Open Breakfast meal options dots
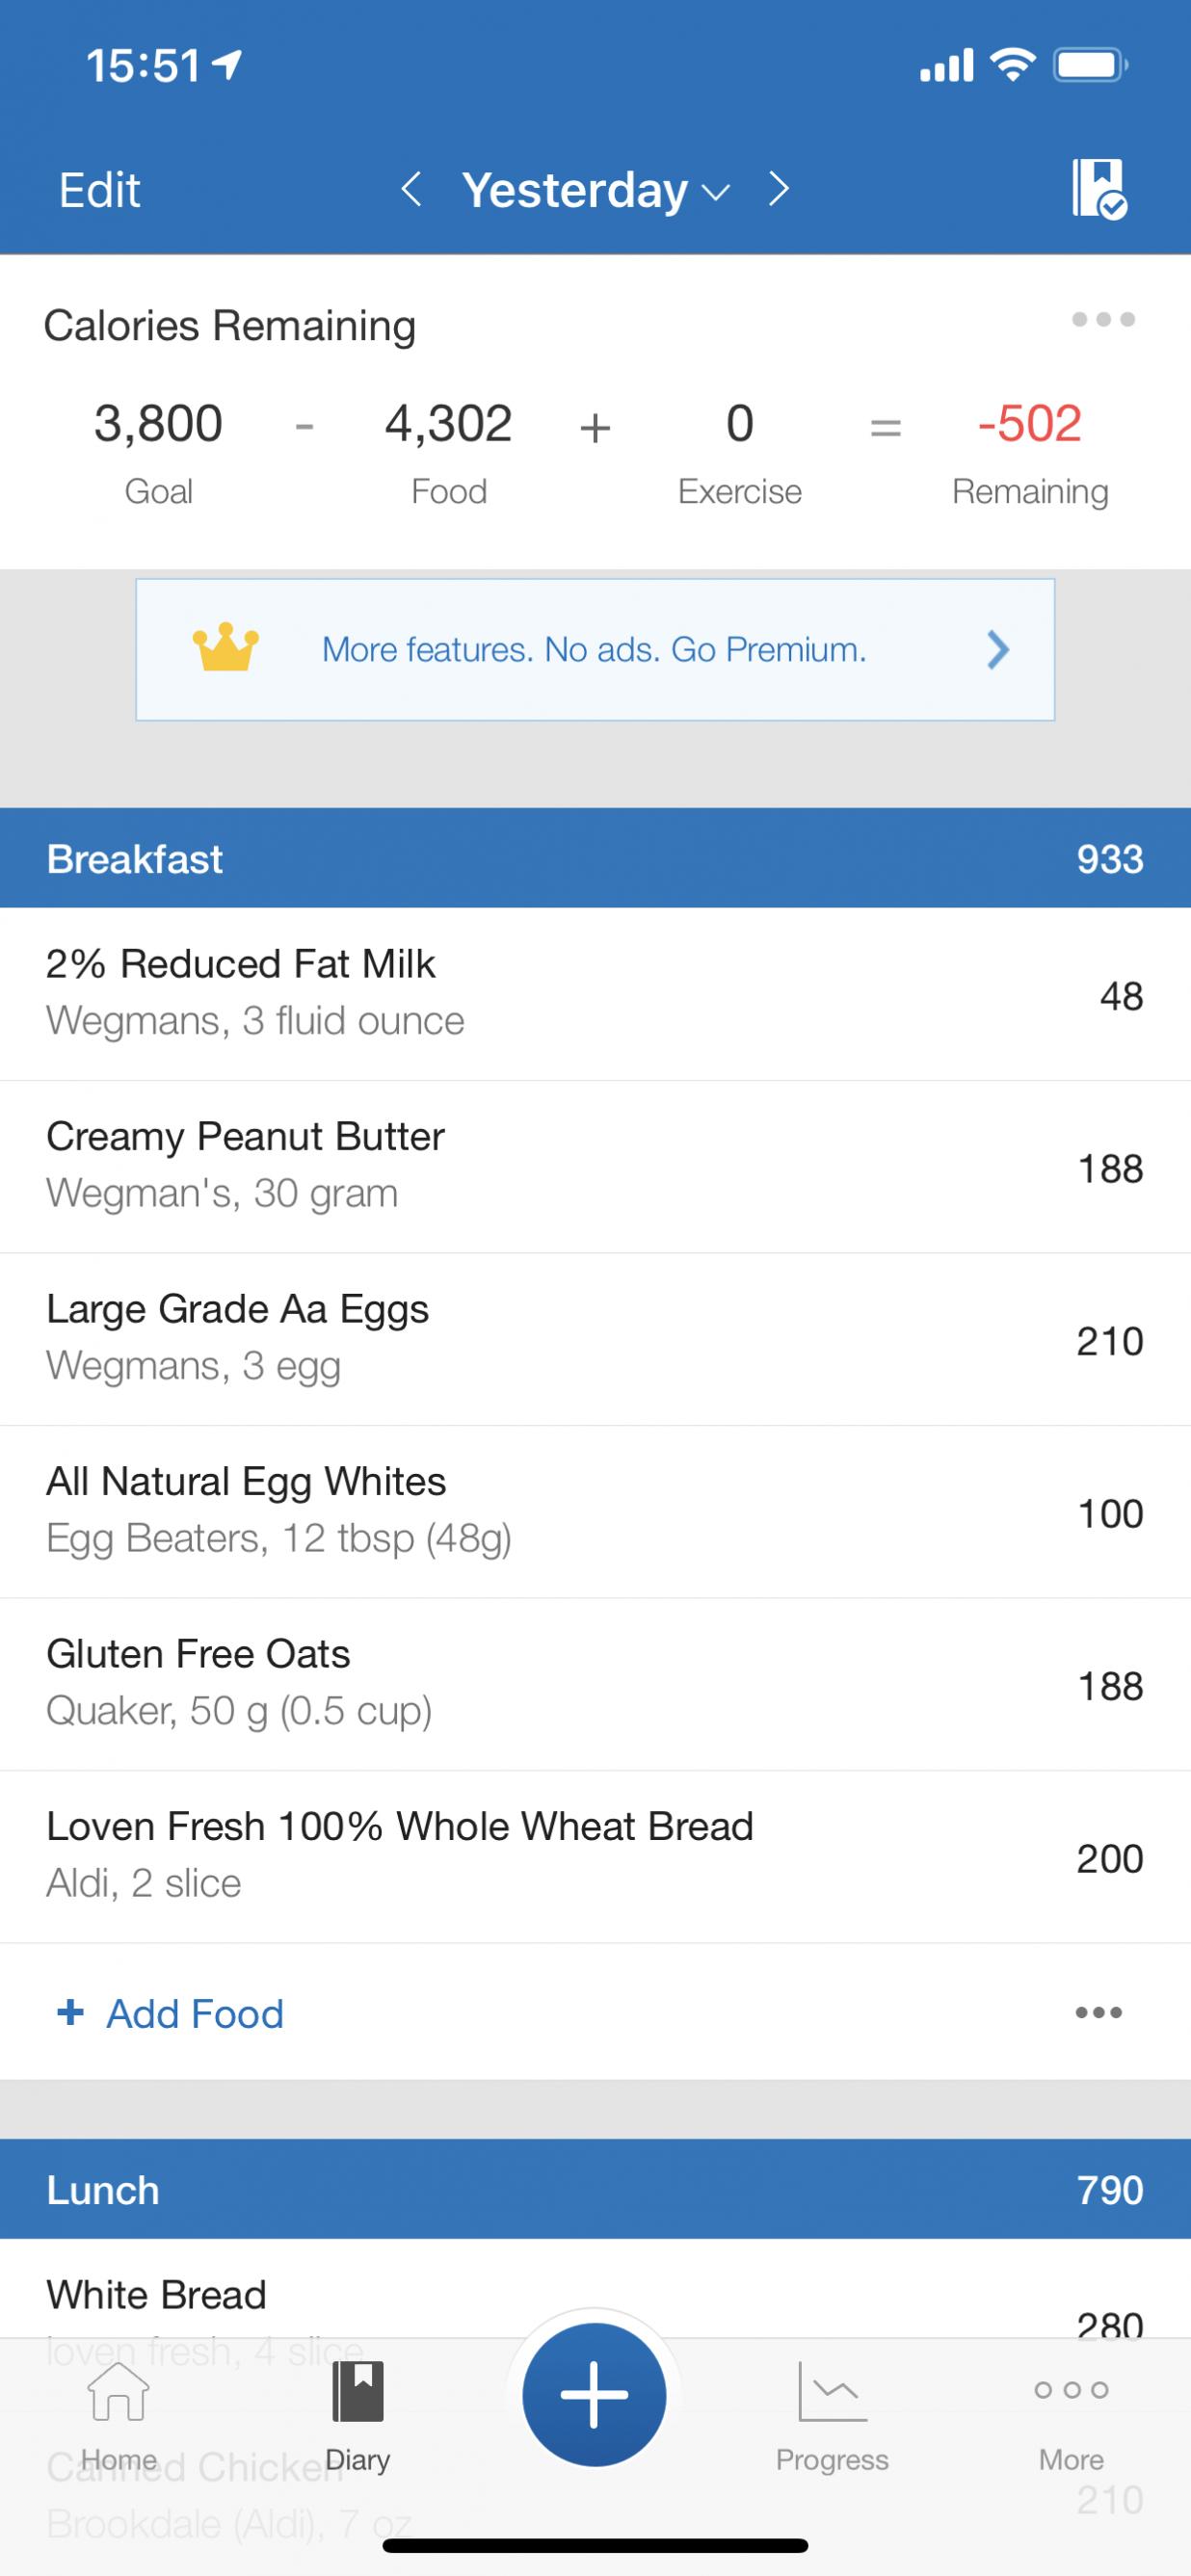The height and width of the screenshot is (2576, 1191). (1098, 2013)
